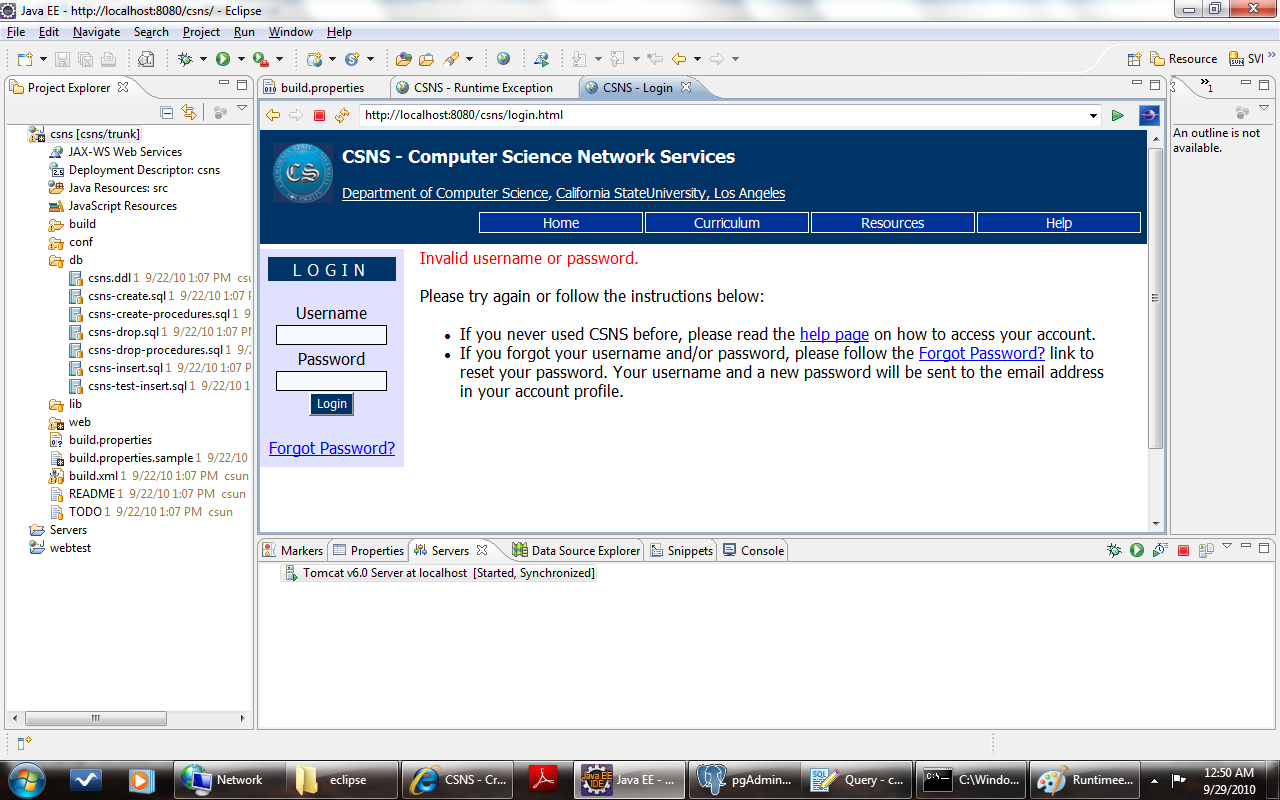Screen dimensions: 1280x800
Task: Click the browser refresh icon
Action: click(342, 115)
